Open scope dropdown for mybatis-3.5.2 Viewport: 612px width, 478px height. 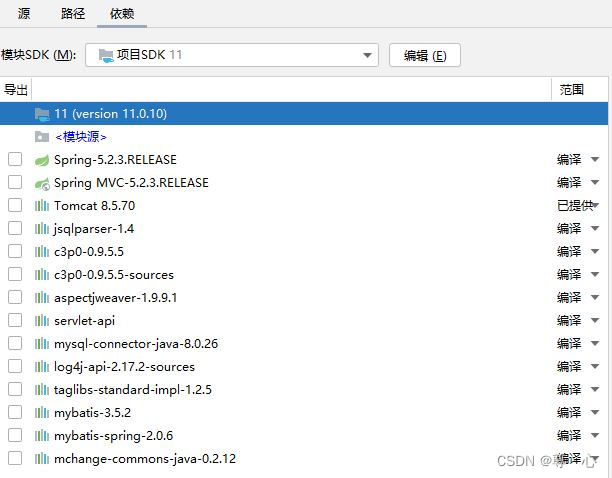pos(595,412)
